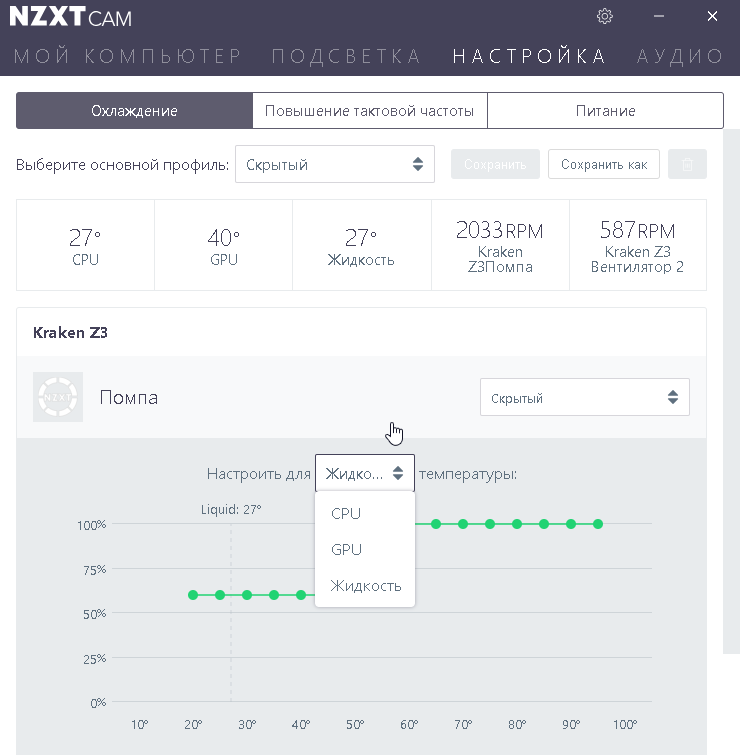Choose GPU in the temperature list
Viewport: 740px width, 755px height.
pos(346,550)
